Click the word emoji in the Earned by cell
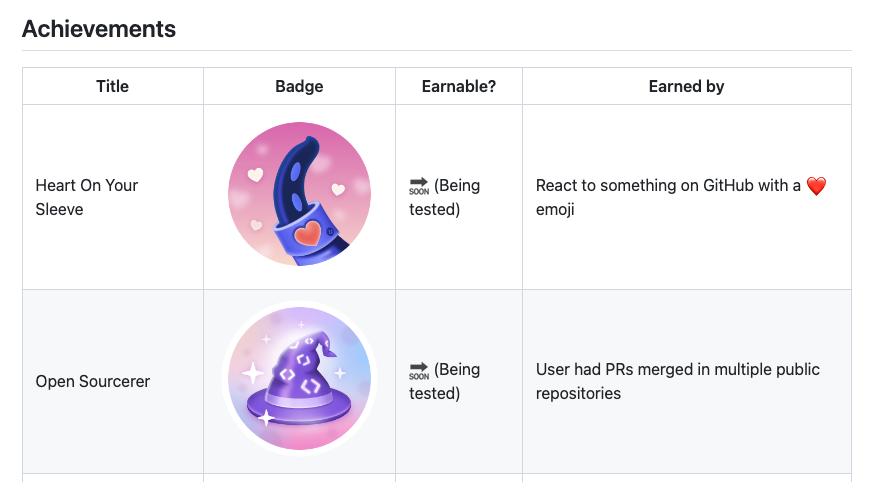Screen dimensions: 872x482 (x=555, y=209)
